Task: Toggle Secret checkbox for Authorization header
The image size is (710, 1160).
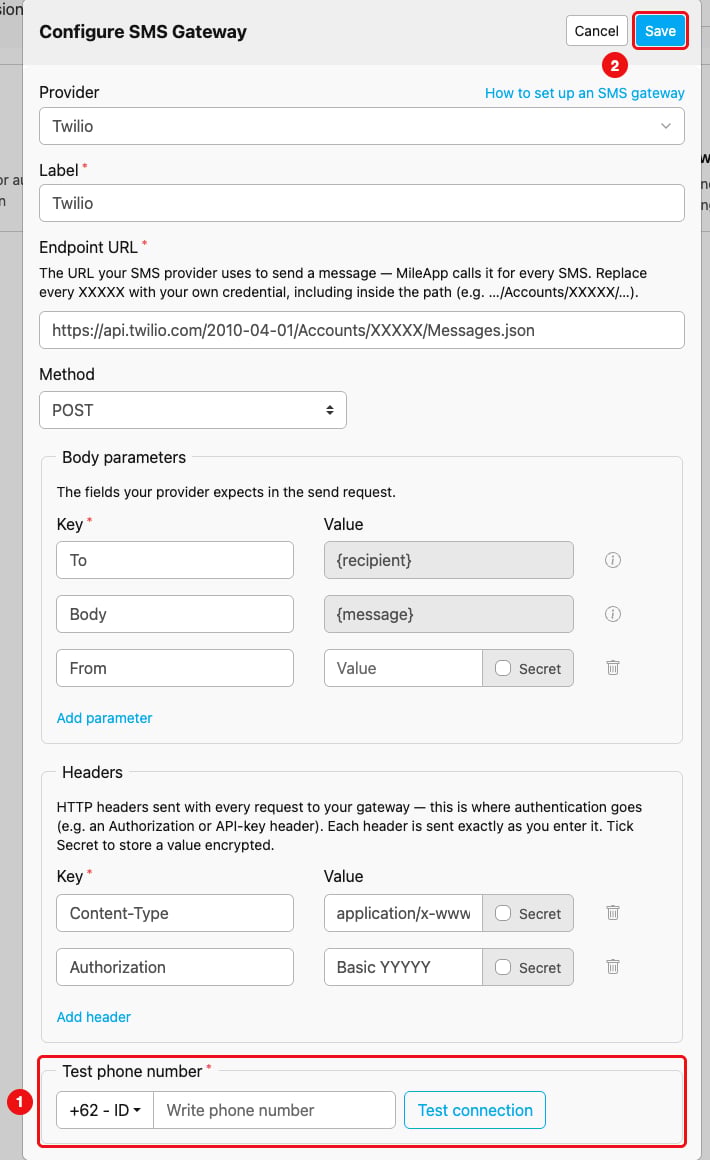Action: tap(503, 967)
